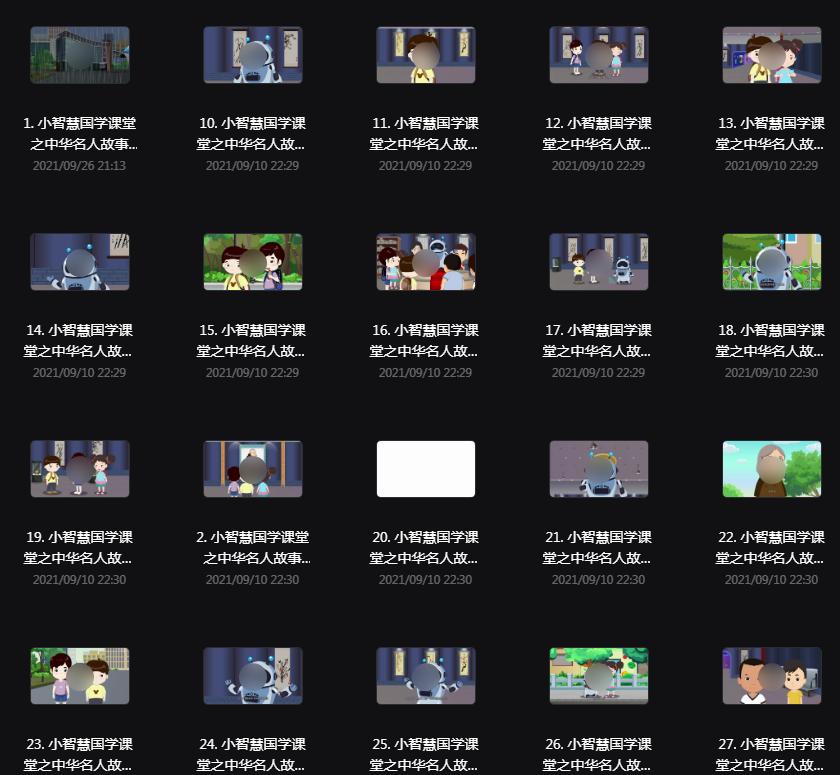Image resolution: width=840 pixels, height=775 pixels.
Task: Select the blank white thumbnail of video 20
Action: tap(426, 469)
